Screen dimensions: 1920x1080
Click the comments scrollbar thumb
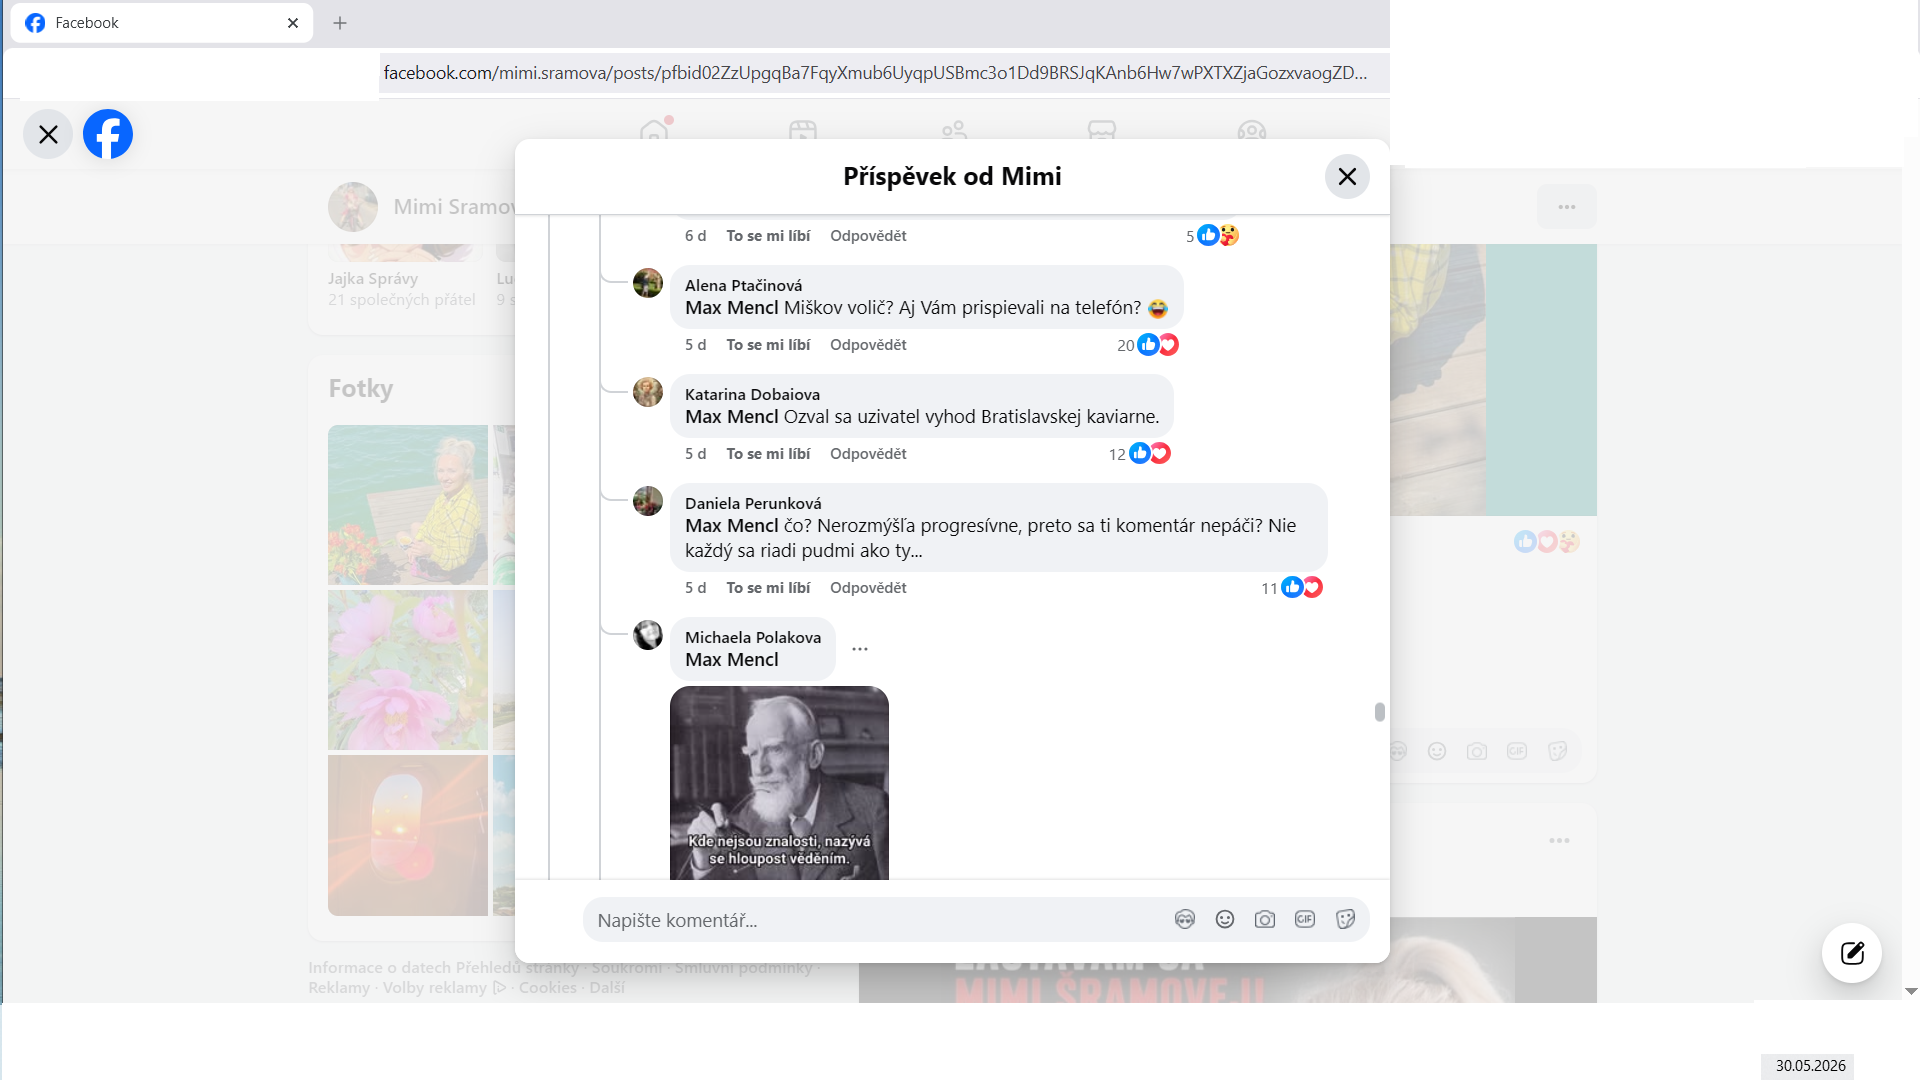click(x=1380, y=712)
